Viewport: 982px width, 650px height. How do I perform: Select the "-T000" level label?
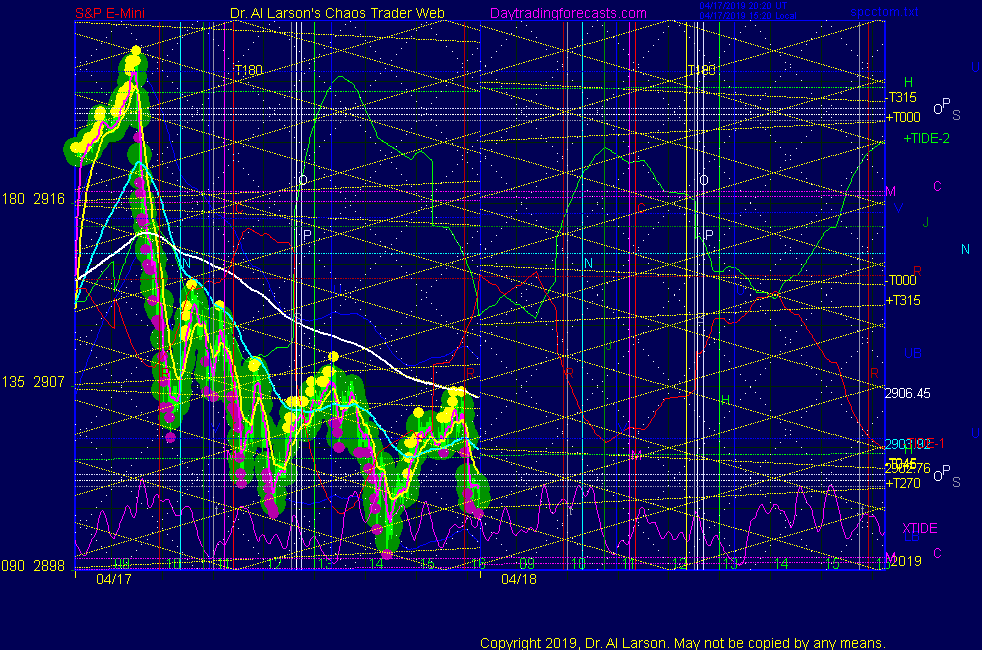(x=901, y=280)
